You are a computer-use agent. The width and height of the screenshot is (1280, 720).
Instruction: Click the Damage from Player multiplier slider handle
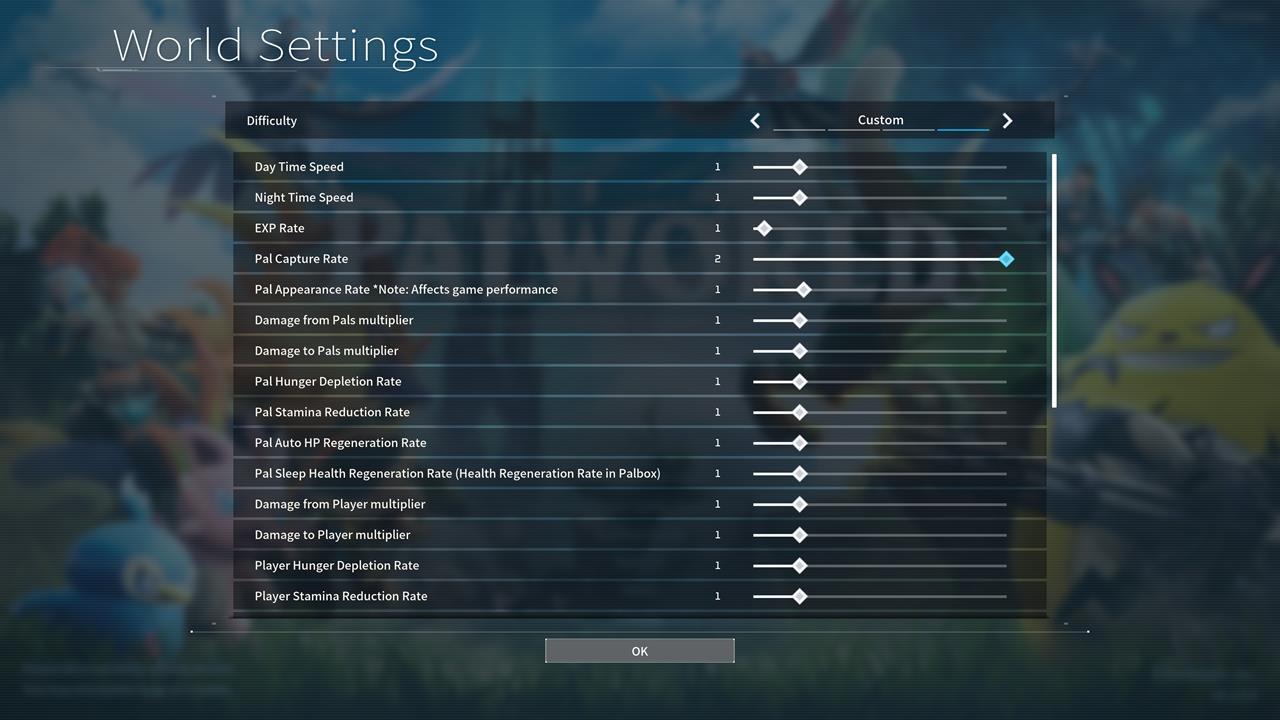tap(799, 504)
